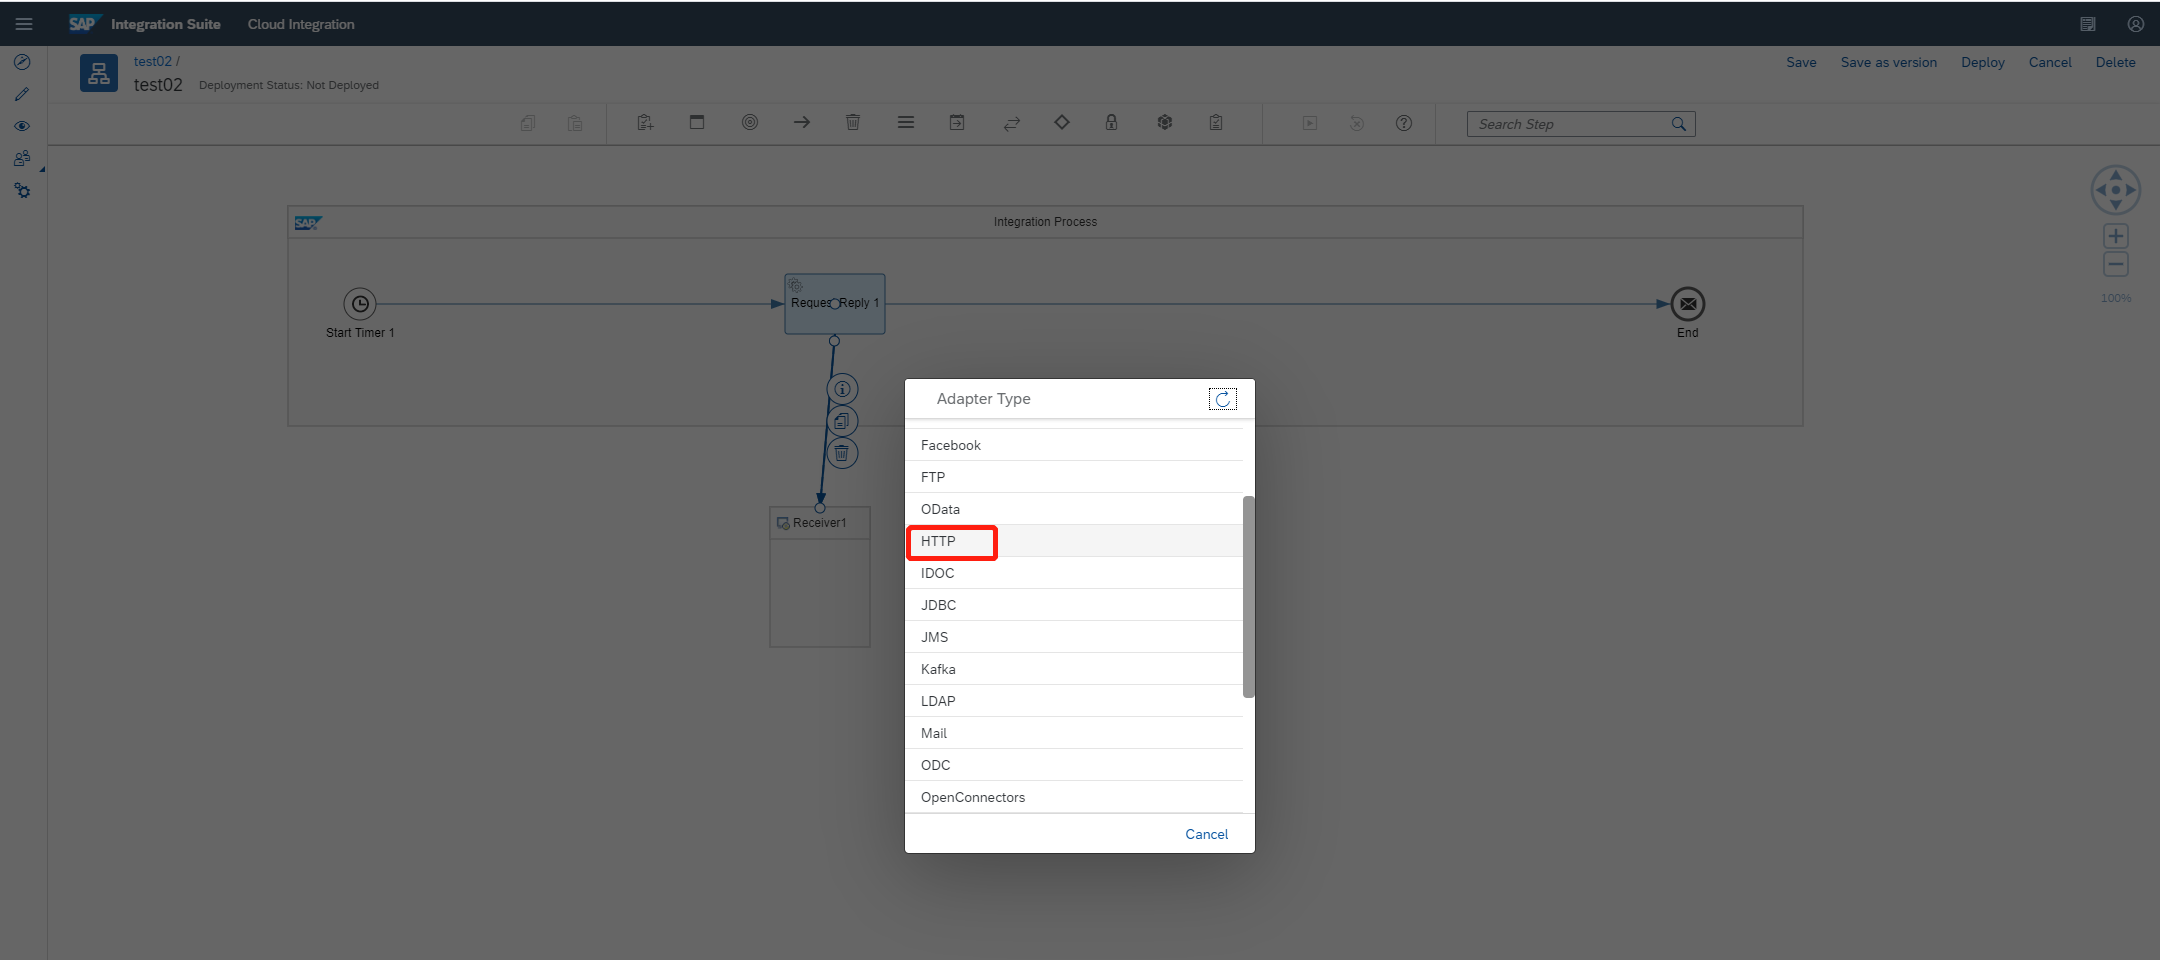
Task: Open the Help question mark icon
Action: click(1404, 123)
